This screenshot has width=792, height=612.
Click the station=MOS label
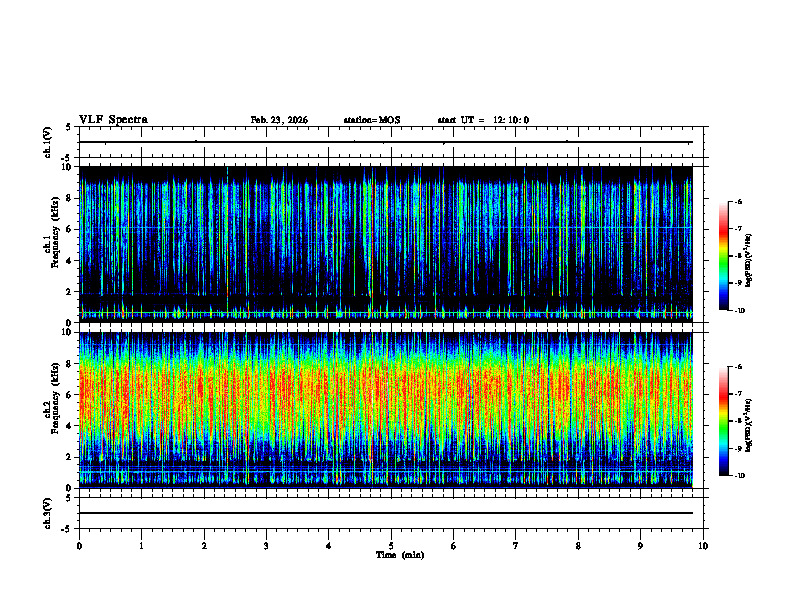(x=372, y=120)
